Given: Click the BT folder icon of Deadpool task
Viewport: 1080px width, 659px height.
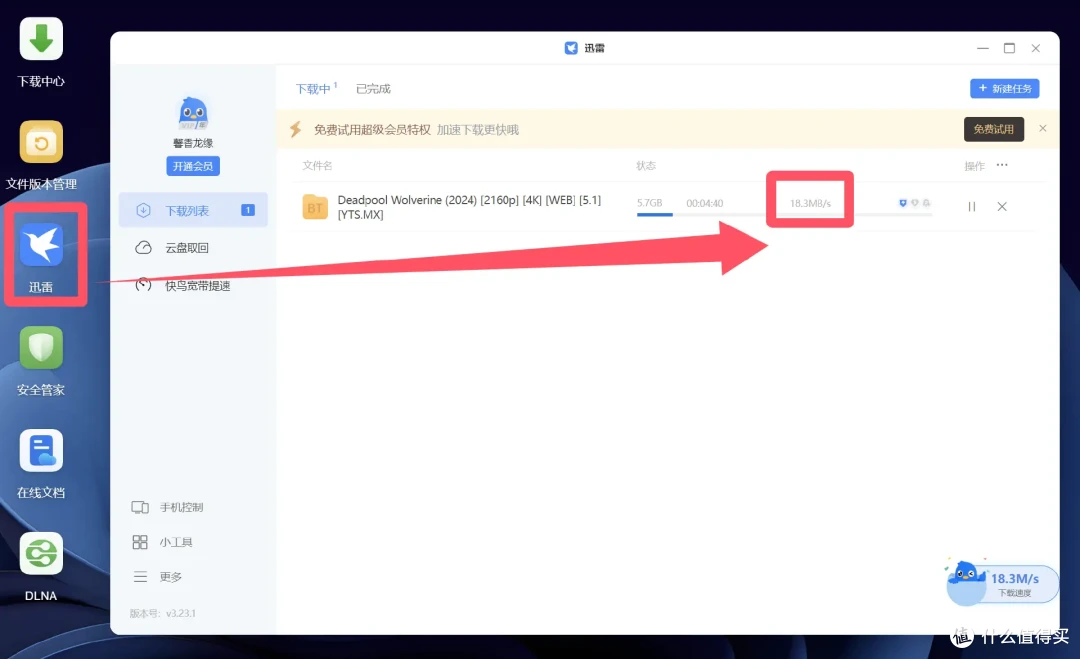Looking at the screenshot, I should 315,207.
